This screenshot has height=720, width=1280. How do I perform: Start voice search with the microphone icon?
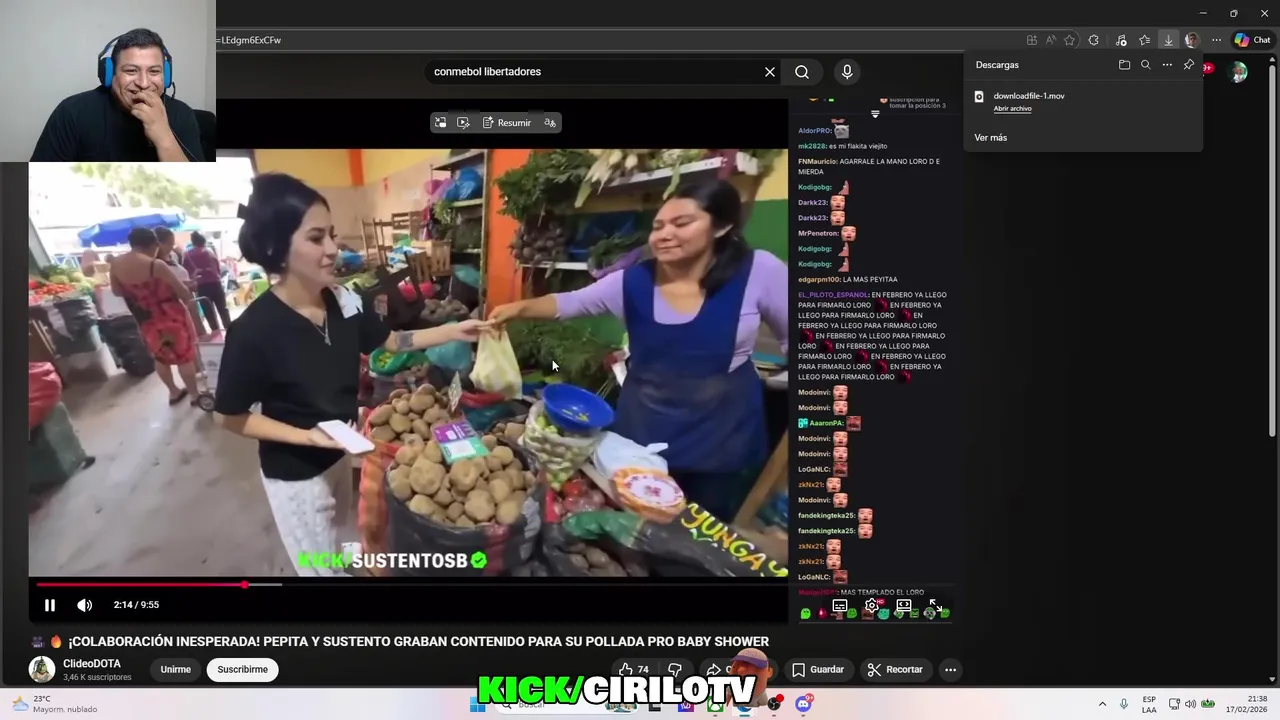click(x=847, y=72)
